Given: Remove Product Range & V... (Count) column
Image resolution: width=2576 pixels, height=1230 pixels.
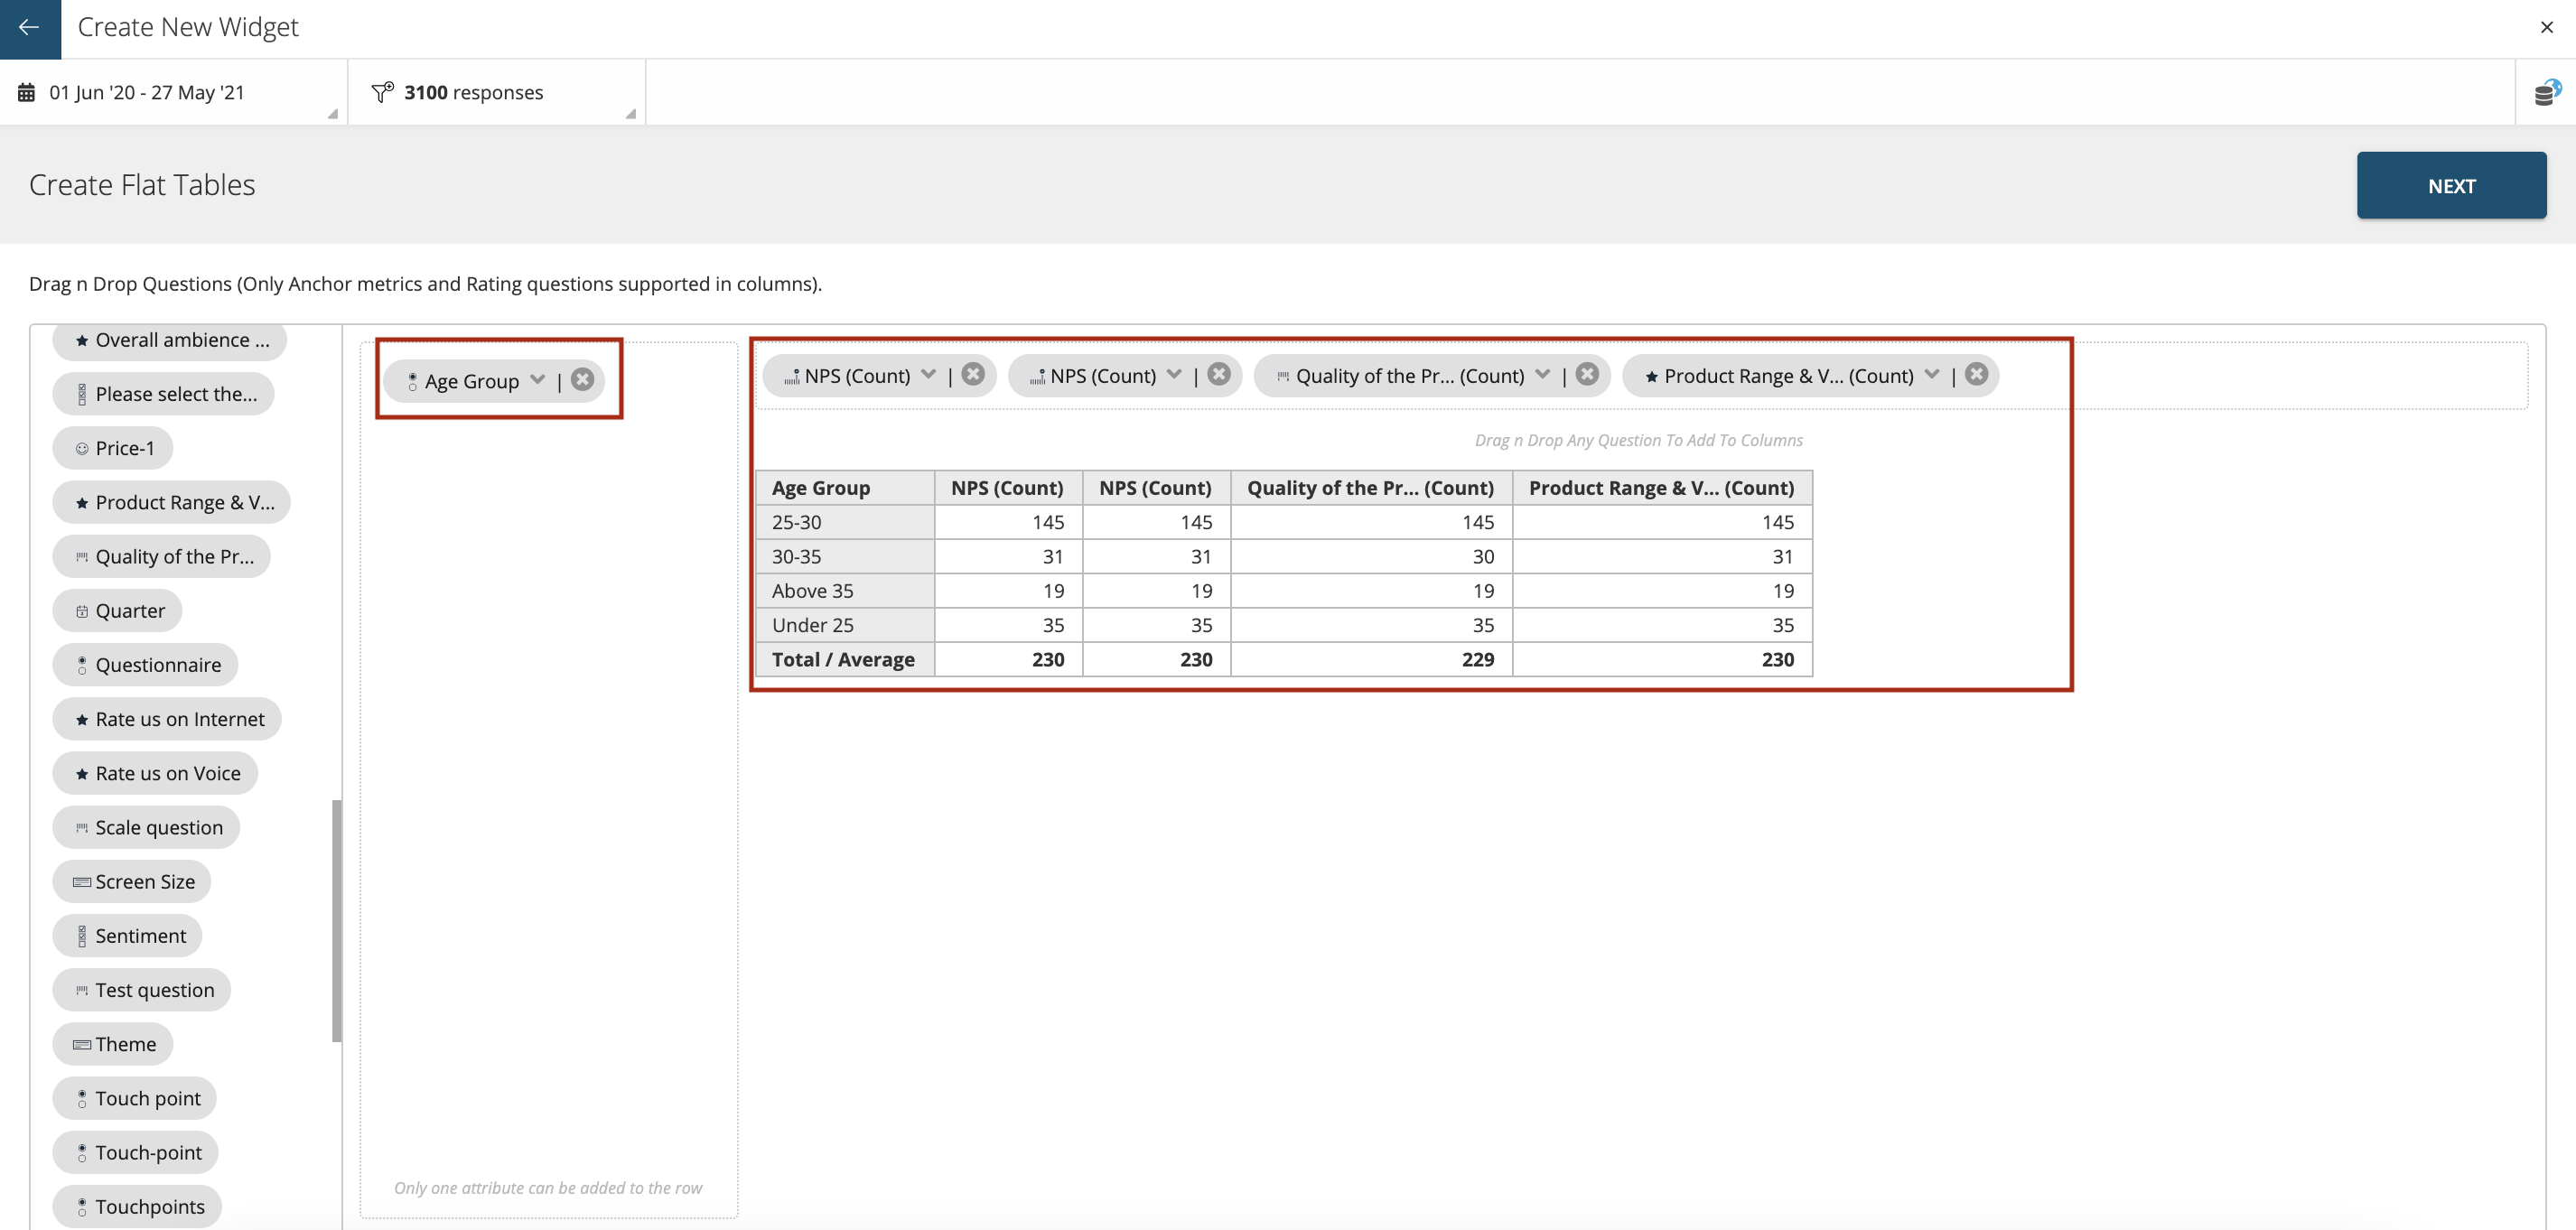Looking at the screenshot, I should click(1976, 375).
